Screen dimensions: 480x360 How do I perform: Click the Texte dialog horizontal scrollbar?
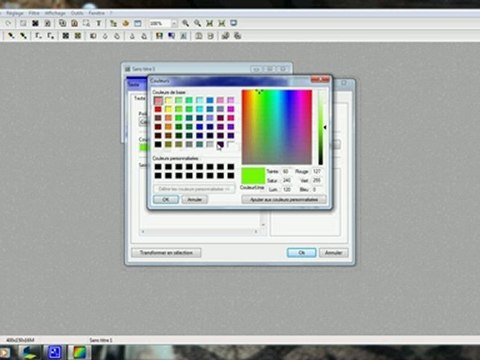tap(199, 231)
